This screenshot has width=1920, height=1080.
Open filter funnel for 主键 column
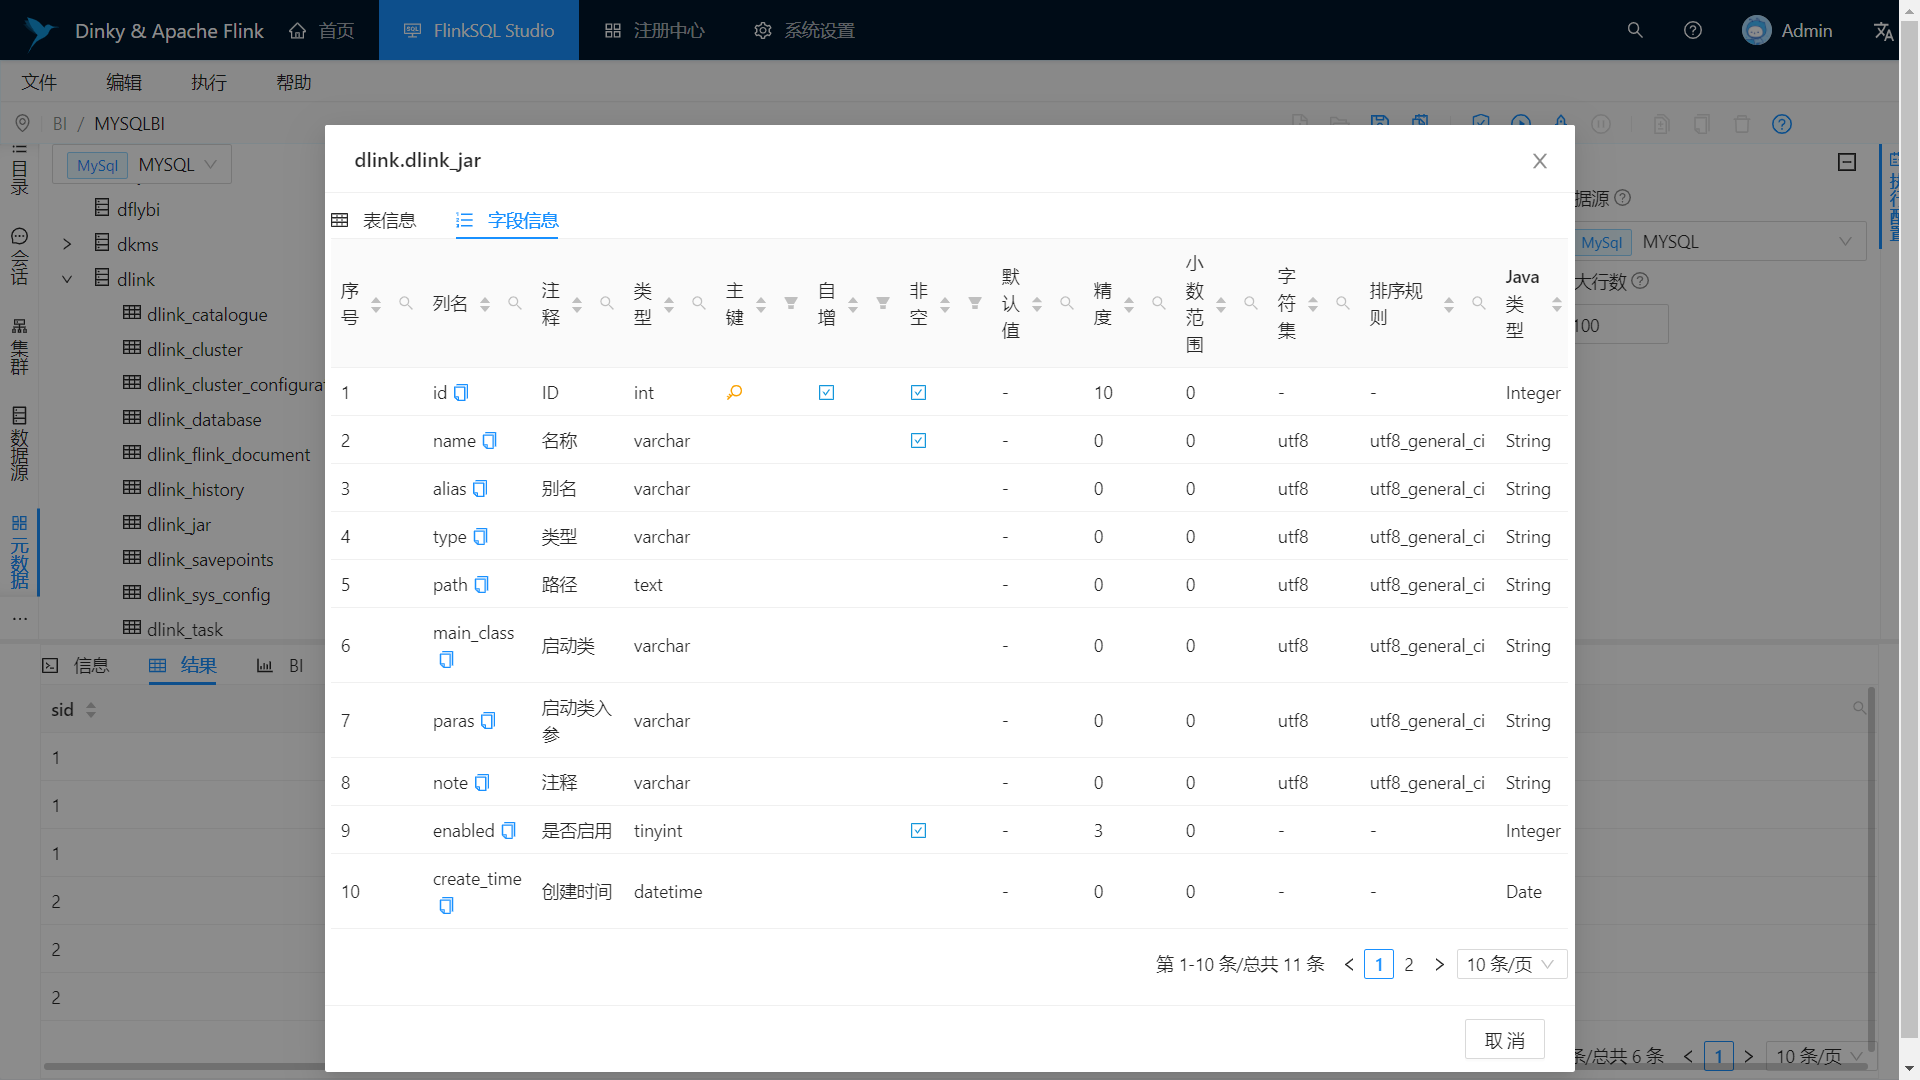point(791,303)
